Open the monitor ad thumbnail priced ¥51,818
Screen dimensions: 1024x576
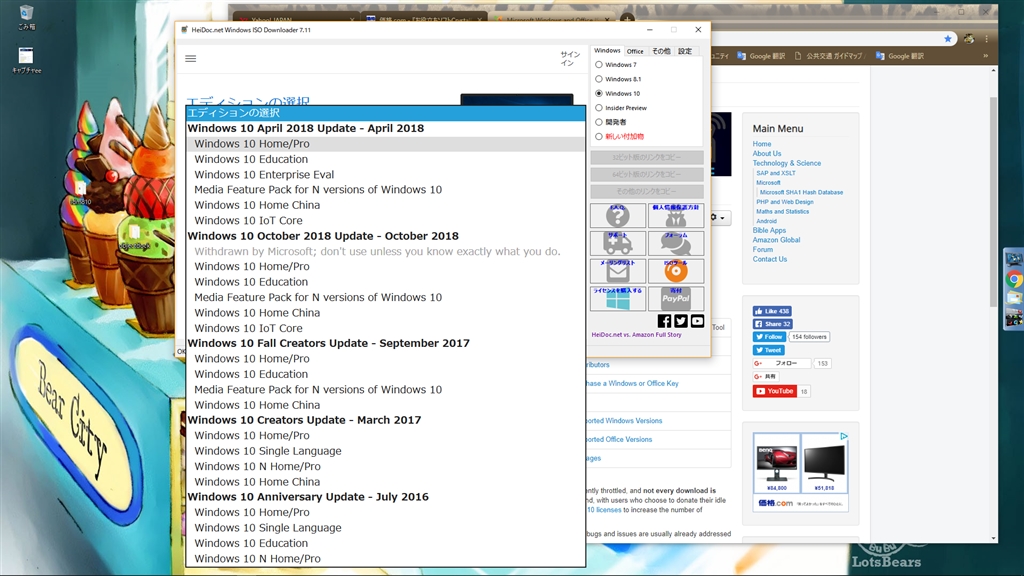(824, 463)
